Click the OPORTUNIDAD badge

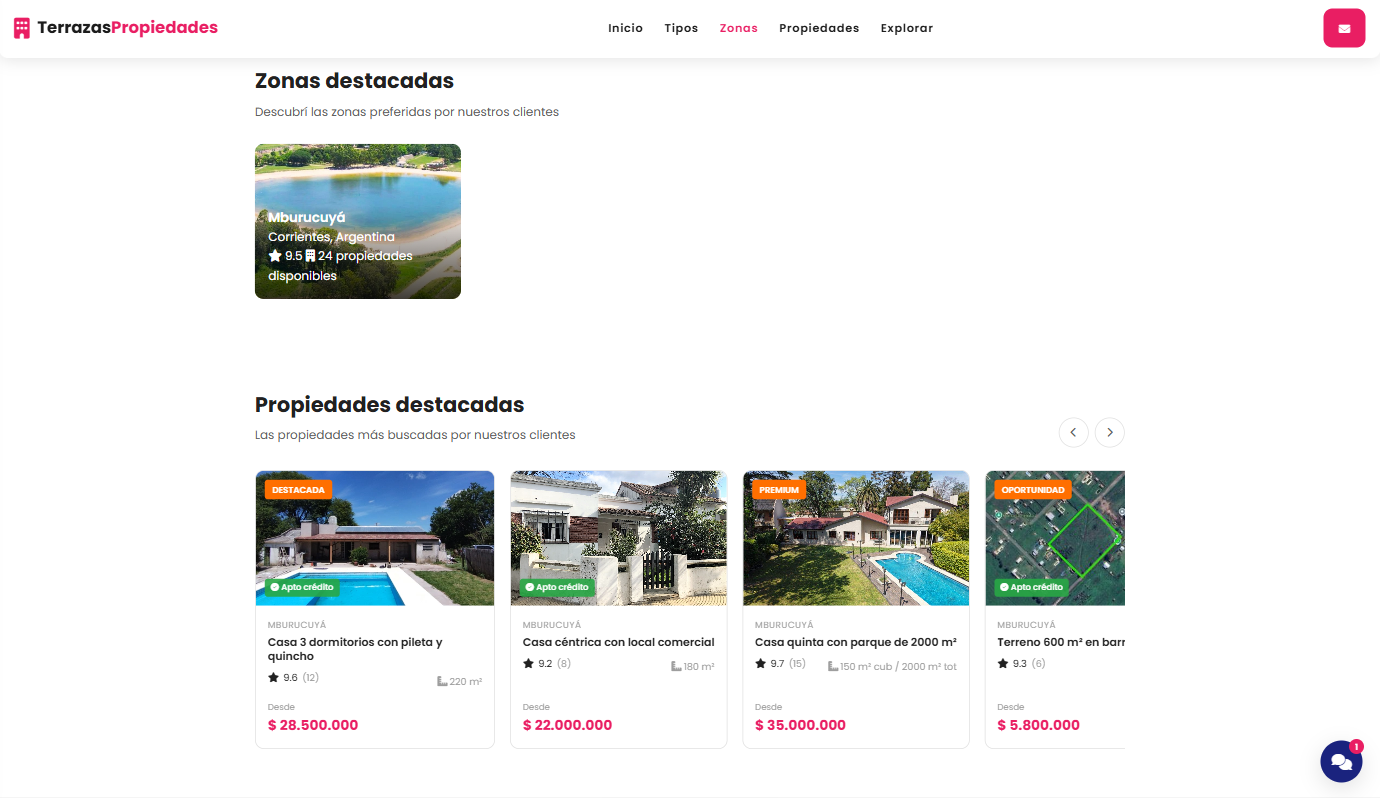point(1033,490)
